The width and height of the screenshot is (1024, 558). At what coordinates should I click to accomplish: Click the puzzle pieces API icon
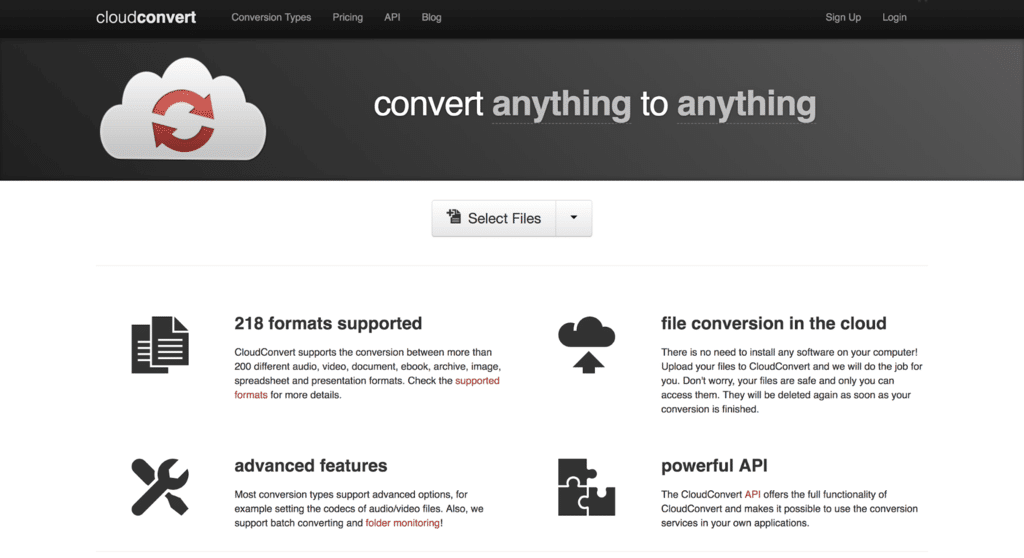click(x=586, y=487)
